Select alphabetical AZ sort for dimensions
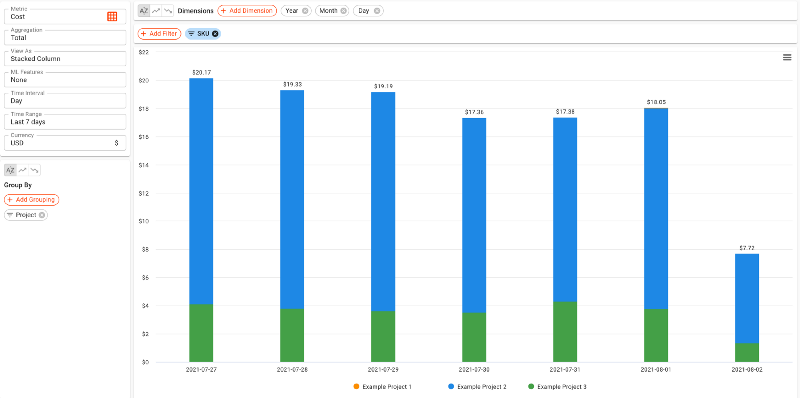 (x=144, y=10)
